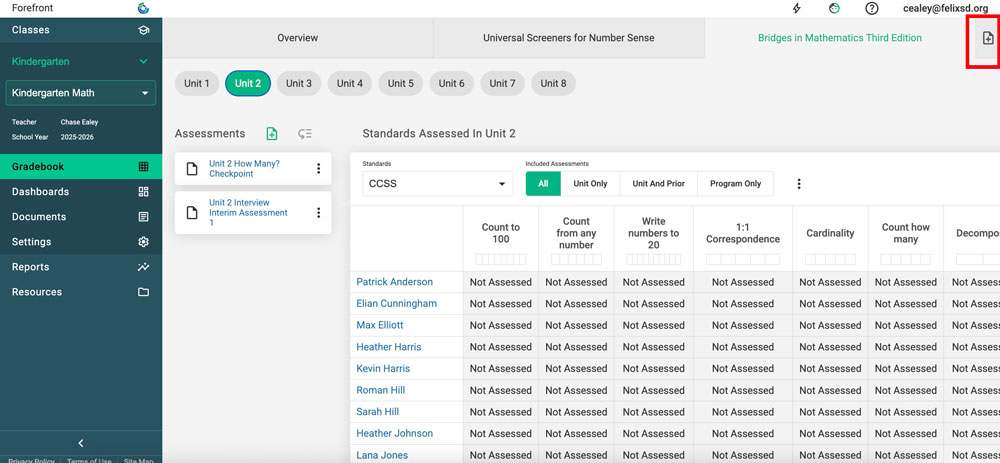
Task: Open the lightning bolt quick actions icon
Action: tap(797, 8)
